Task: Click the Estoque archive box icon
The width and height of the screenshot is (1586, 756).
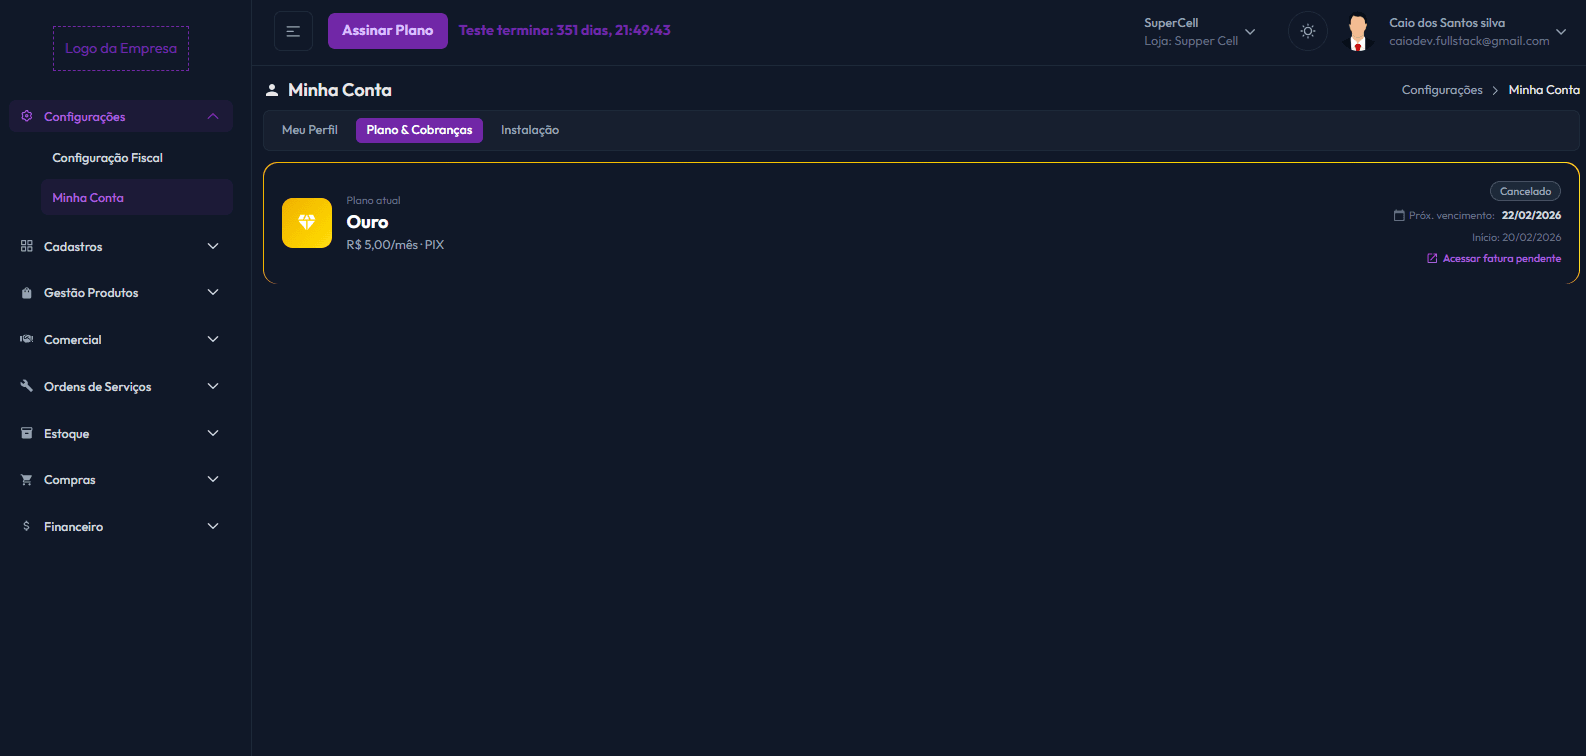Action: [27, 433]
